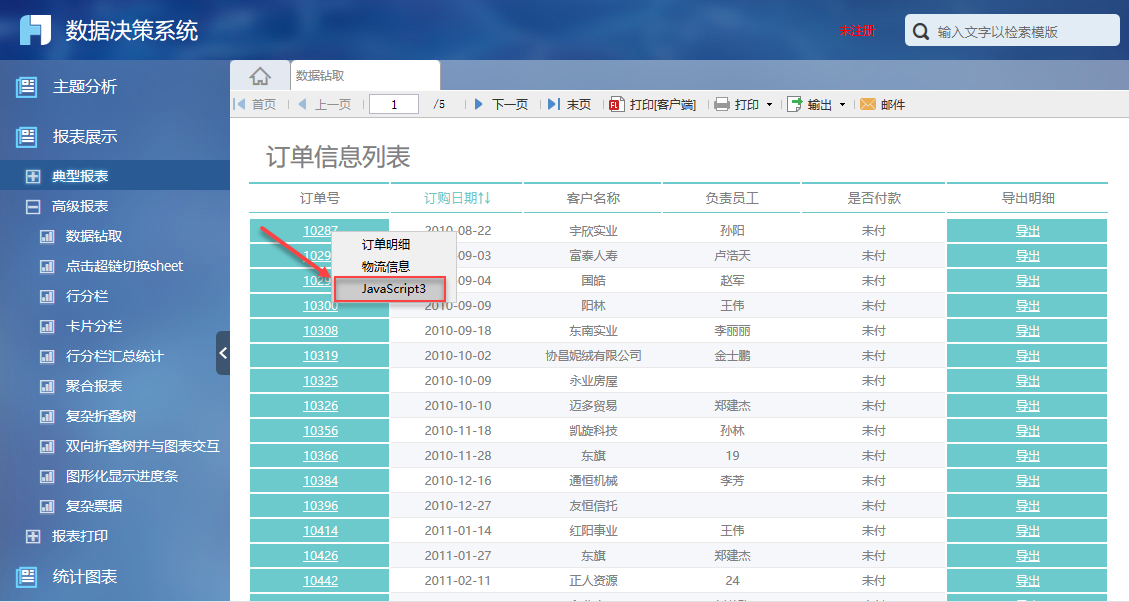This screenshot has height=602, width=1129.
Task: Click the 负责员工 column header
Action: pos(732,198)
